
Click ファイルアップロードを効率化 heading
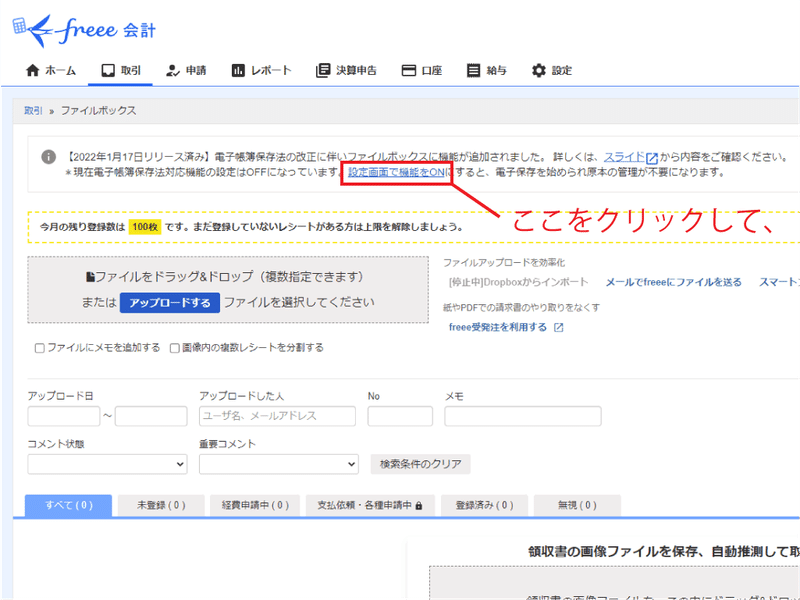[504, 263]
